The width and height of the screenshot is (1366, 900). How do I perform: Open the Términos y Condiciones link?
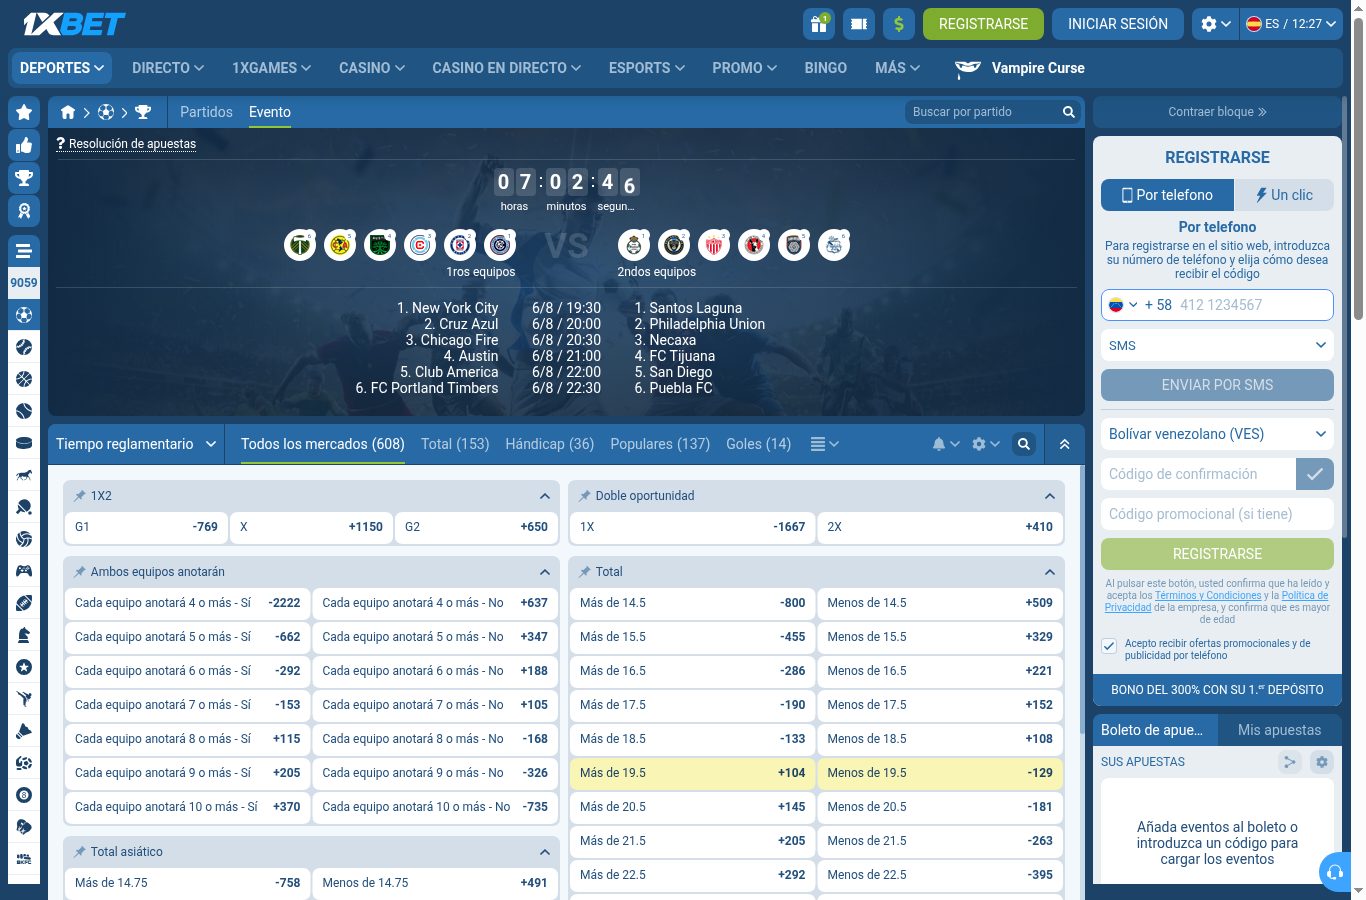(1208, 595)
